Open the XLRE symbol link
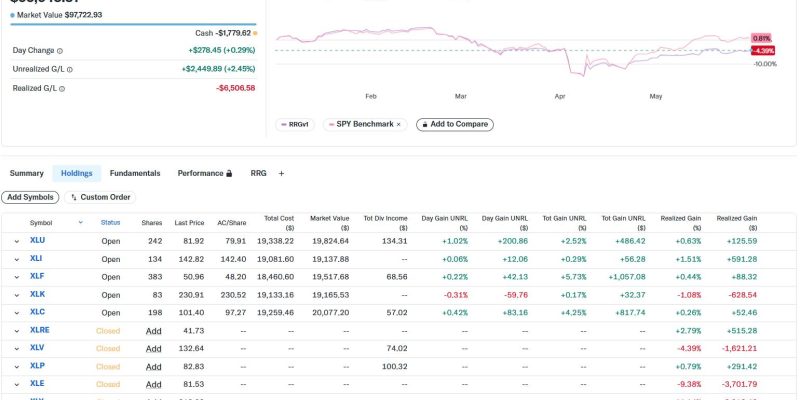The height and width of the screenshot is (400, 800). [x=40, y=330]
